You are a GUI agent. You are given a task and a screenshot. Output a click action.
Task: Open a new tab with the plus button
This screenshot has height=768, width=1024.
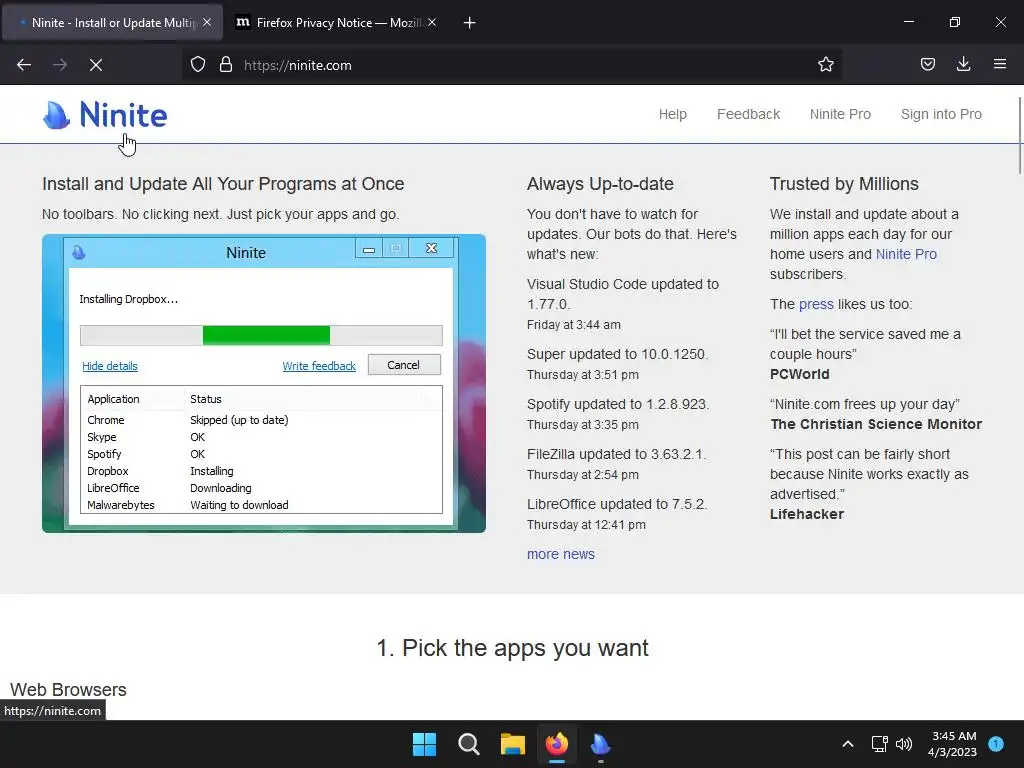469,23
